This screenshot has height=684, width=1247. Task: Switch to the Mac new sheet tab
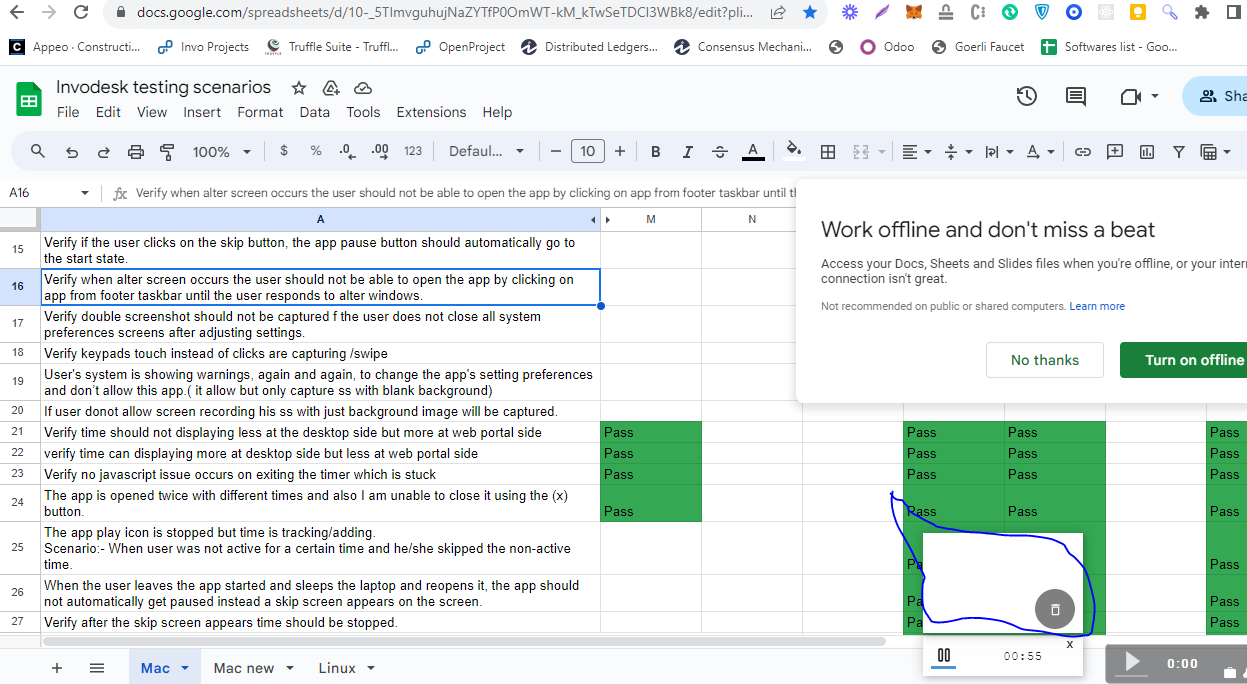(243, 668)
